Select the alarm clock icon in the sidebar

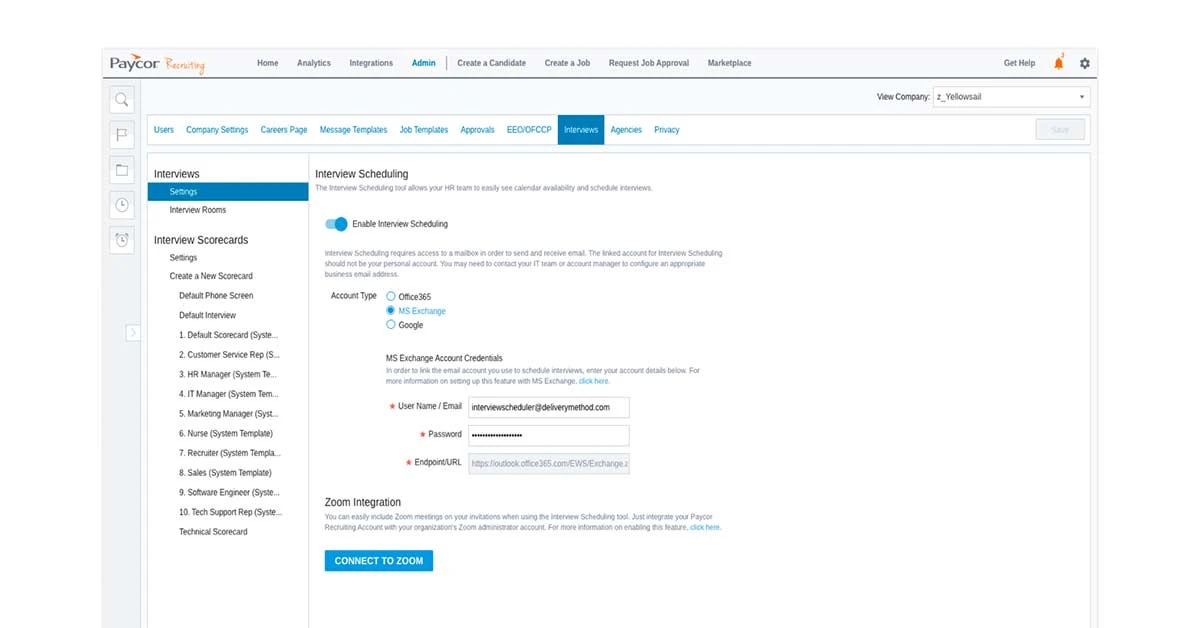coord(121,239)
